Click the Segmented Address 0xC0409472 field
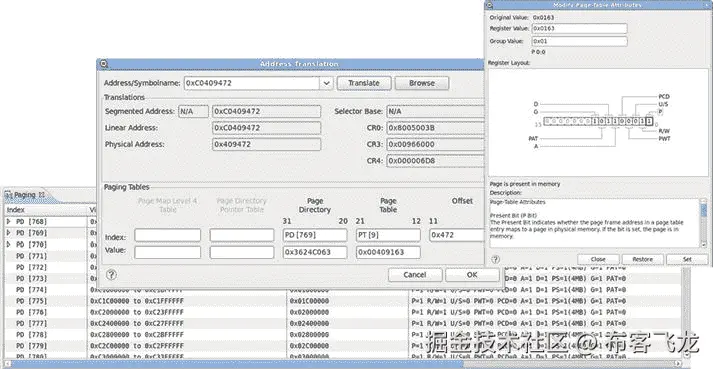Image resolution: width=713 pixels, height=369 pixels. click(266, 111)
